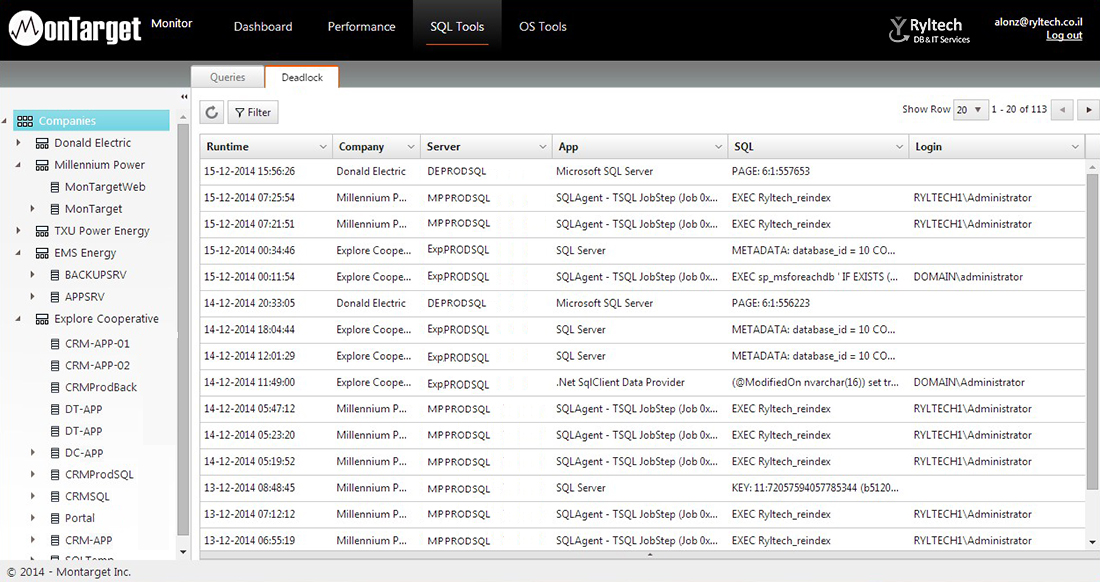Open the App column dropdown arrow
The height and width of the screenshot is (582, 1100).
click(x=718, y=147)
